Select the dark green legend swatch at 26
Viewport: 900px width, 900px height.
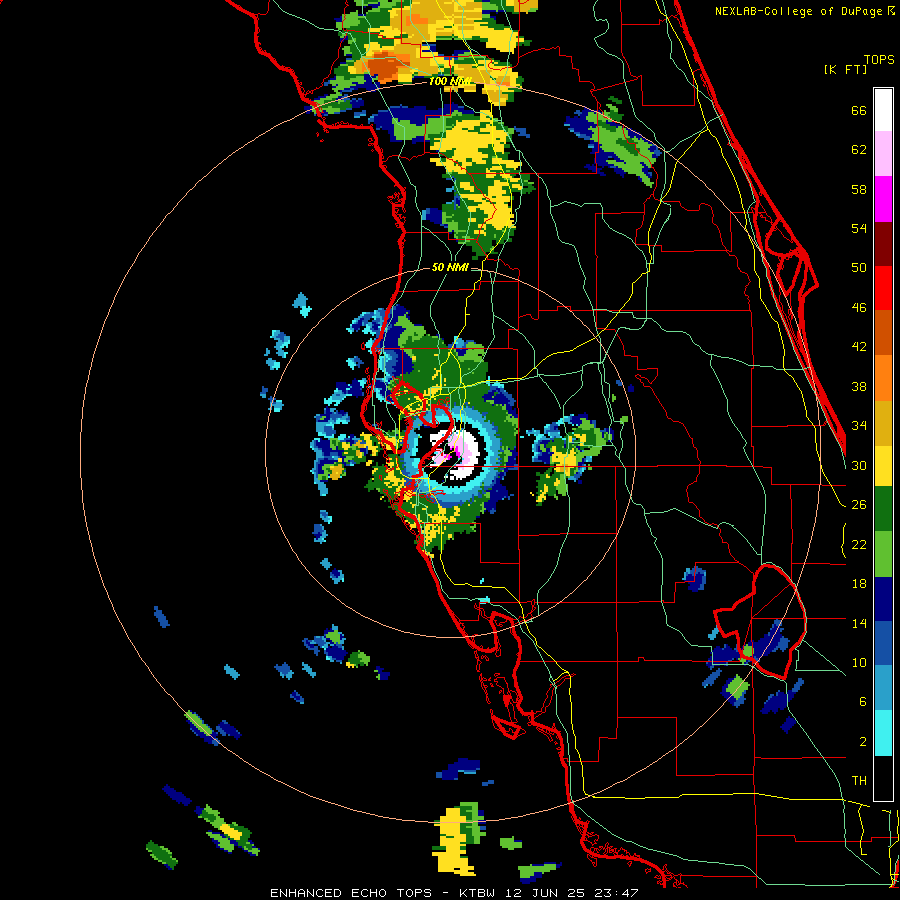[883, 509]
